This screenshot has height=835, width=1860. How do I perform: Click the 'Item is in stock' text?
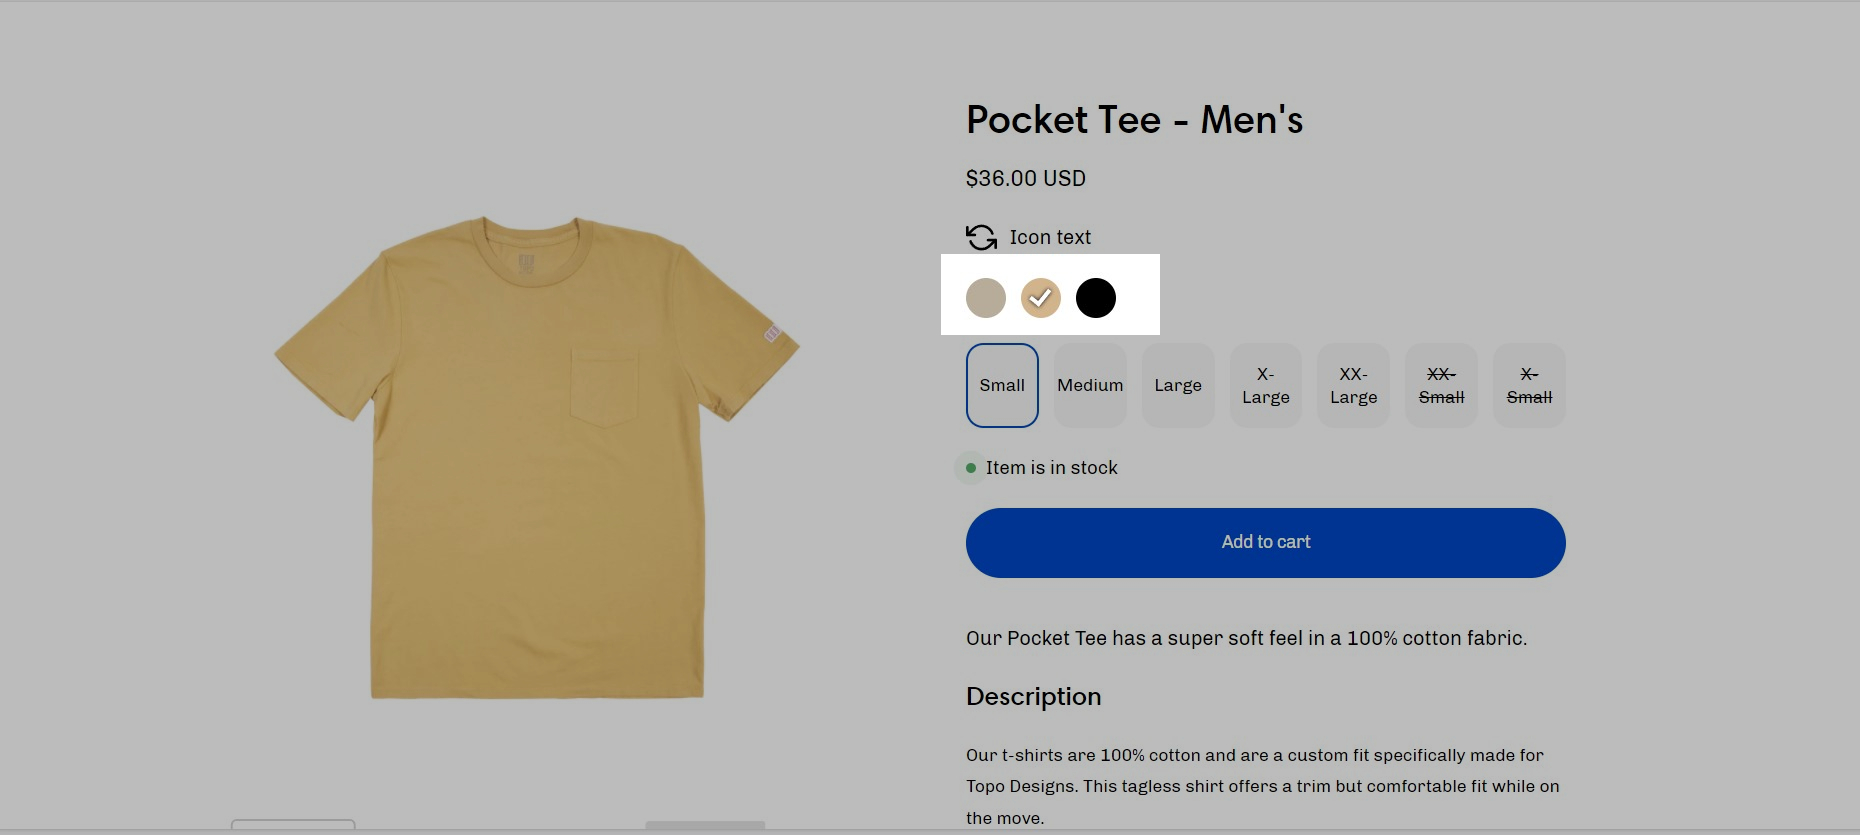(1051, 468)
